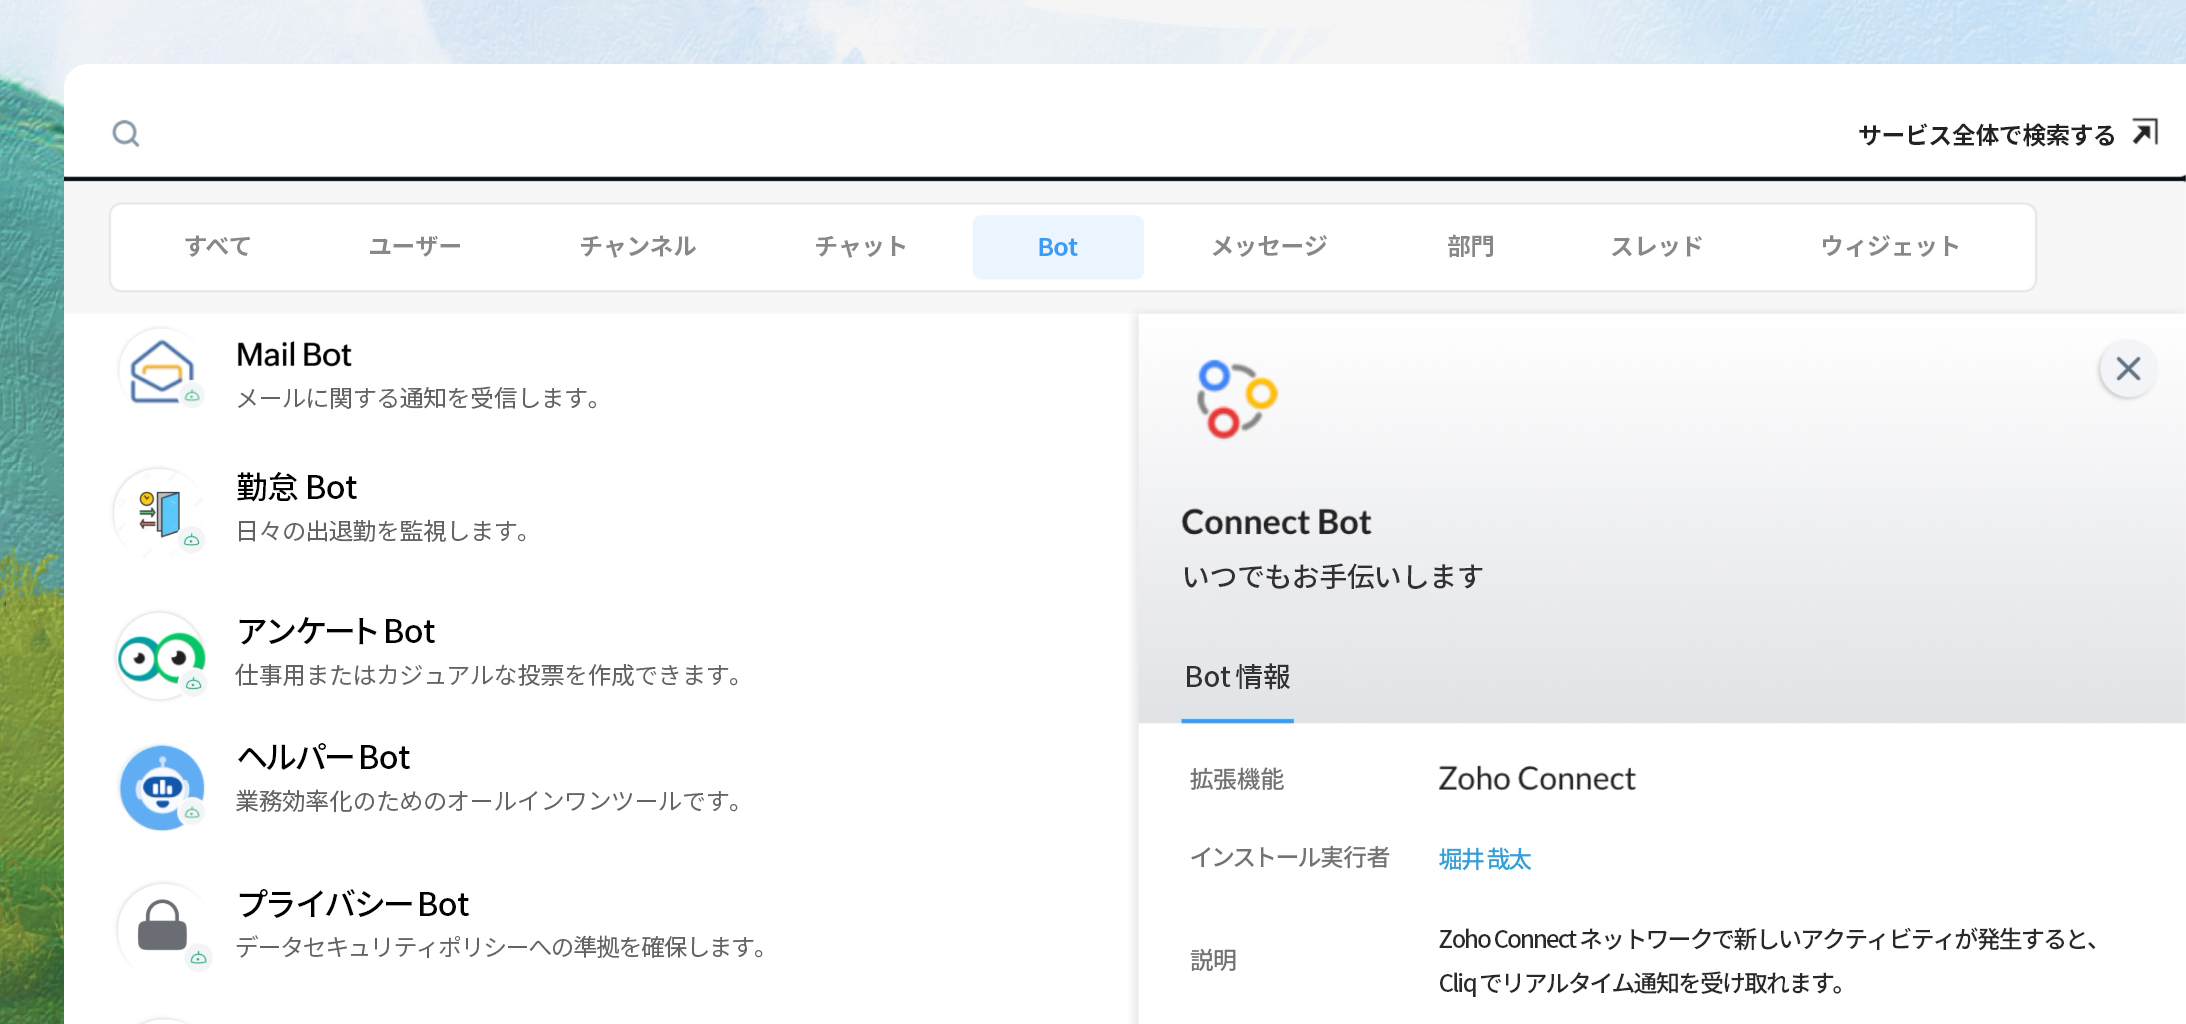Click the search magnifier icon
The width and height of the screenshot is (2186, 1024).
(126, 133)
